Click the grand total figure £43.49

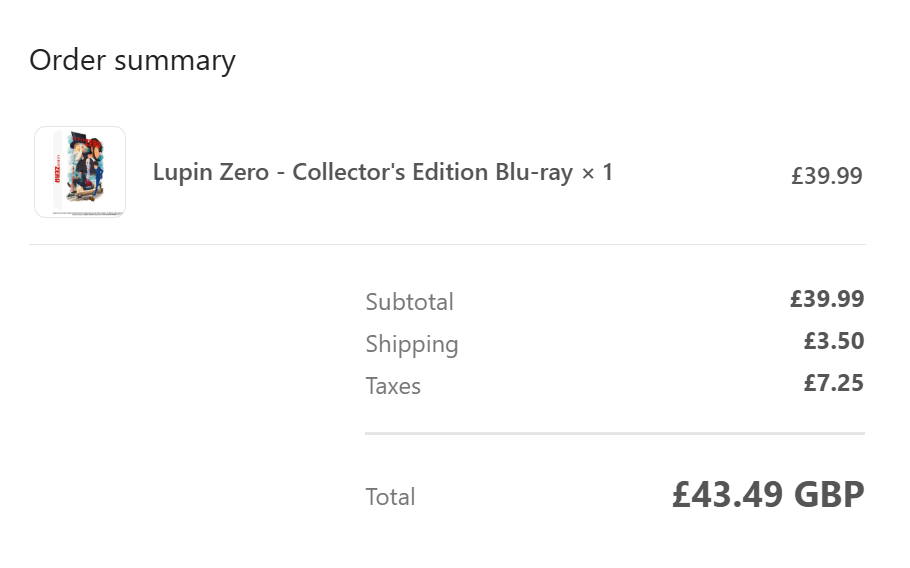[727, 494]
